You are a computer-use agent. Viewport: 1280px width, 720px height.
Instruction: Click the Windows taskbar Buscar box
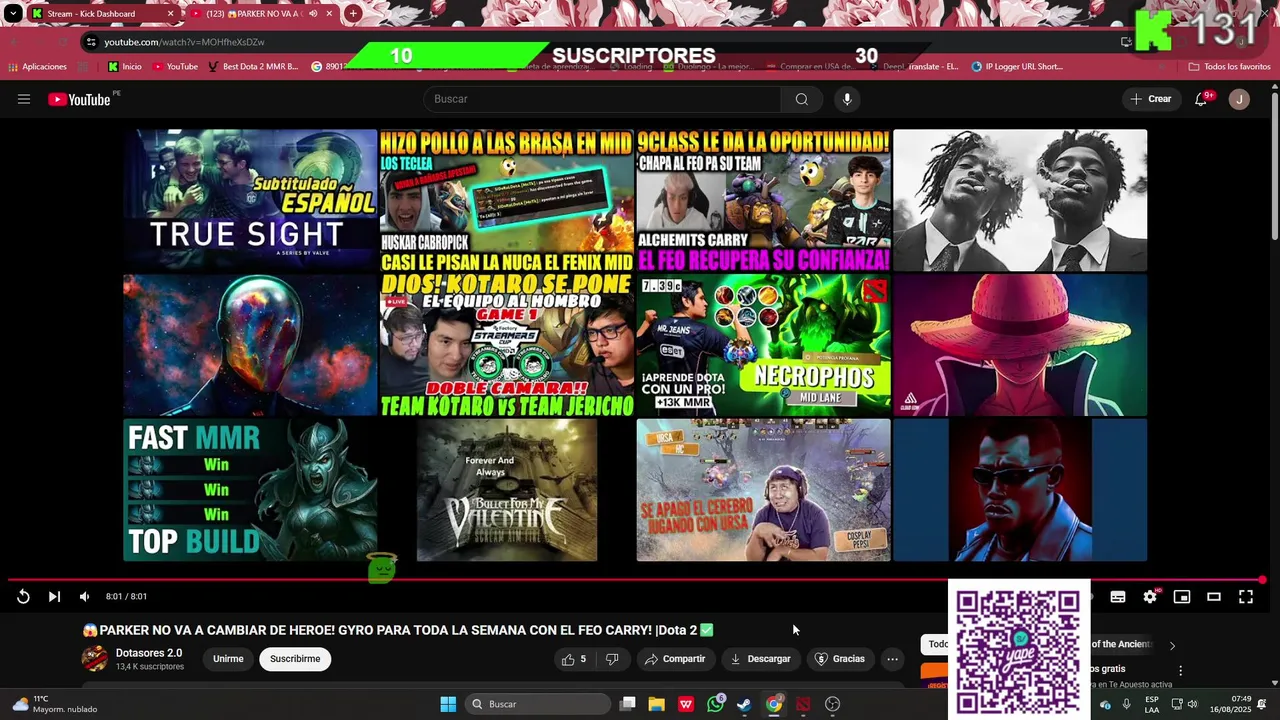(539, 704)
